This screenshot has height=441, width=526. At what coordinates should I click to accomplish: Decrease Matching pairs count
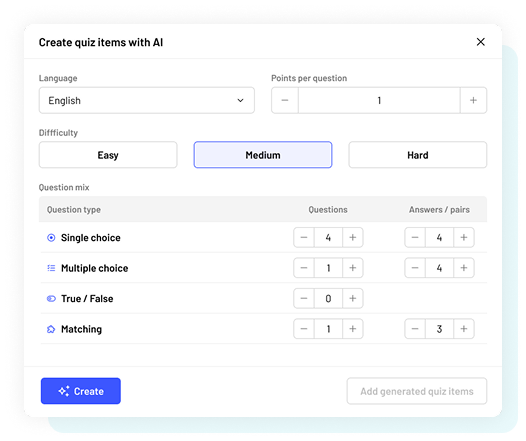tap(415, 329)
